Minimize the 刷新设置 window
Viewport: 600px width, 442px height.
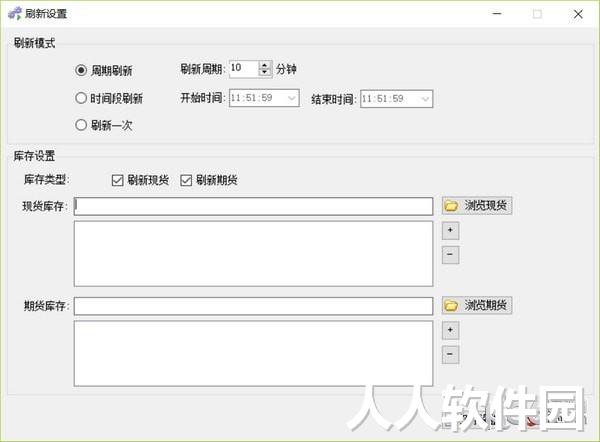pyautogui.click(x=497, y=14)
